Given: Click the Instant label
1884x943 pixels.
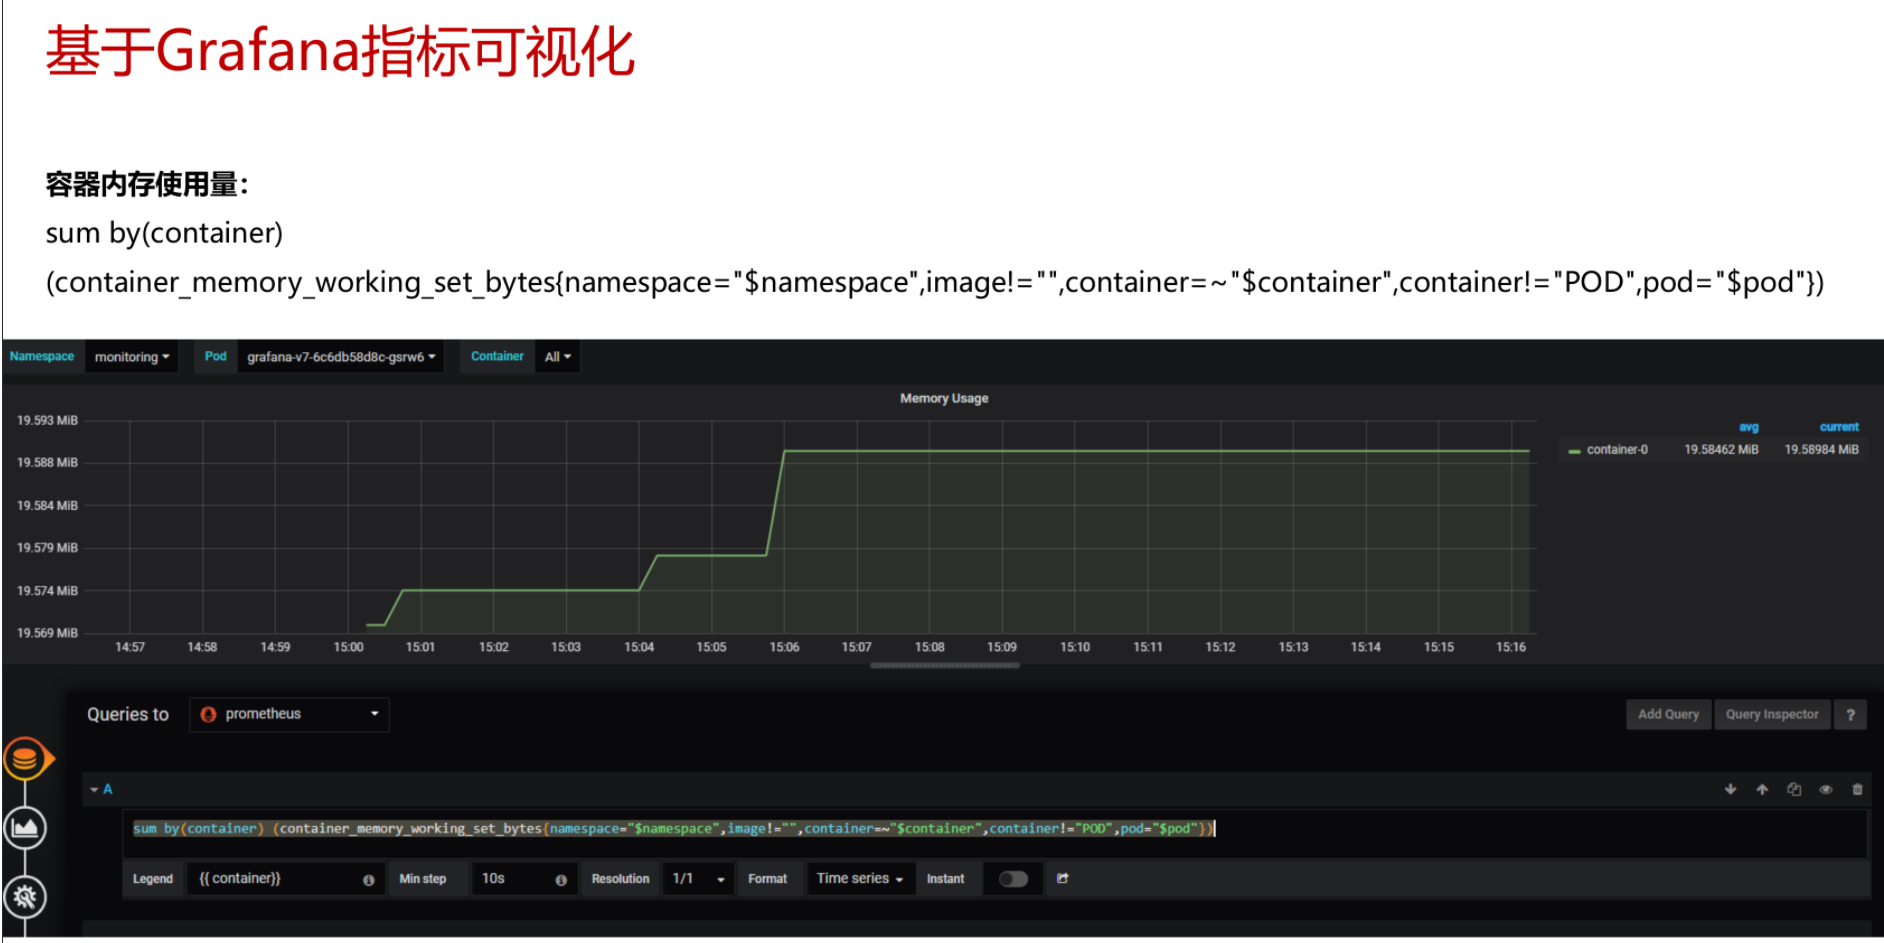Looking at the screenshot, I should coord(945,879).
